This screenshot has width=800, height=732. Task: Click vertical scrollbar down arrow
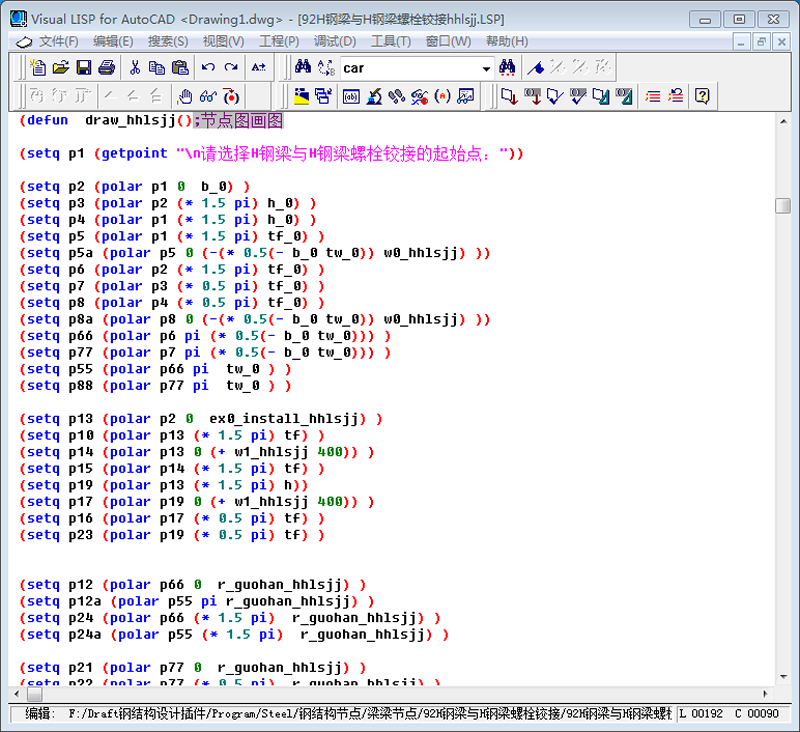783,676
